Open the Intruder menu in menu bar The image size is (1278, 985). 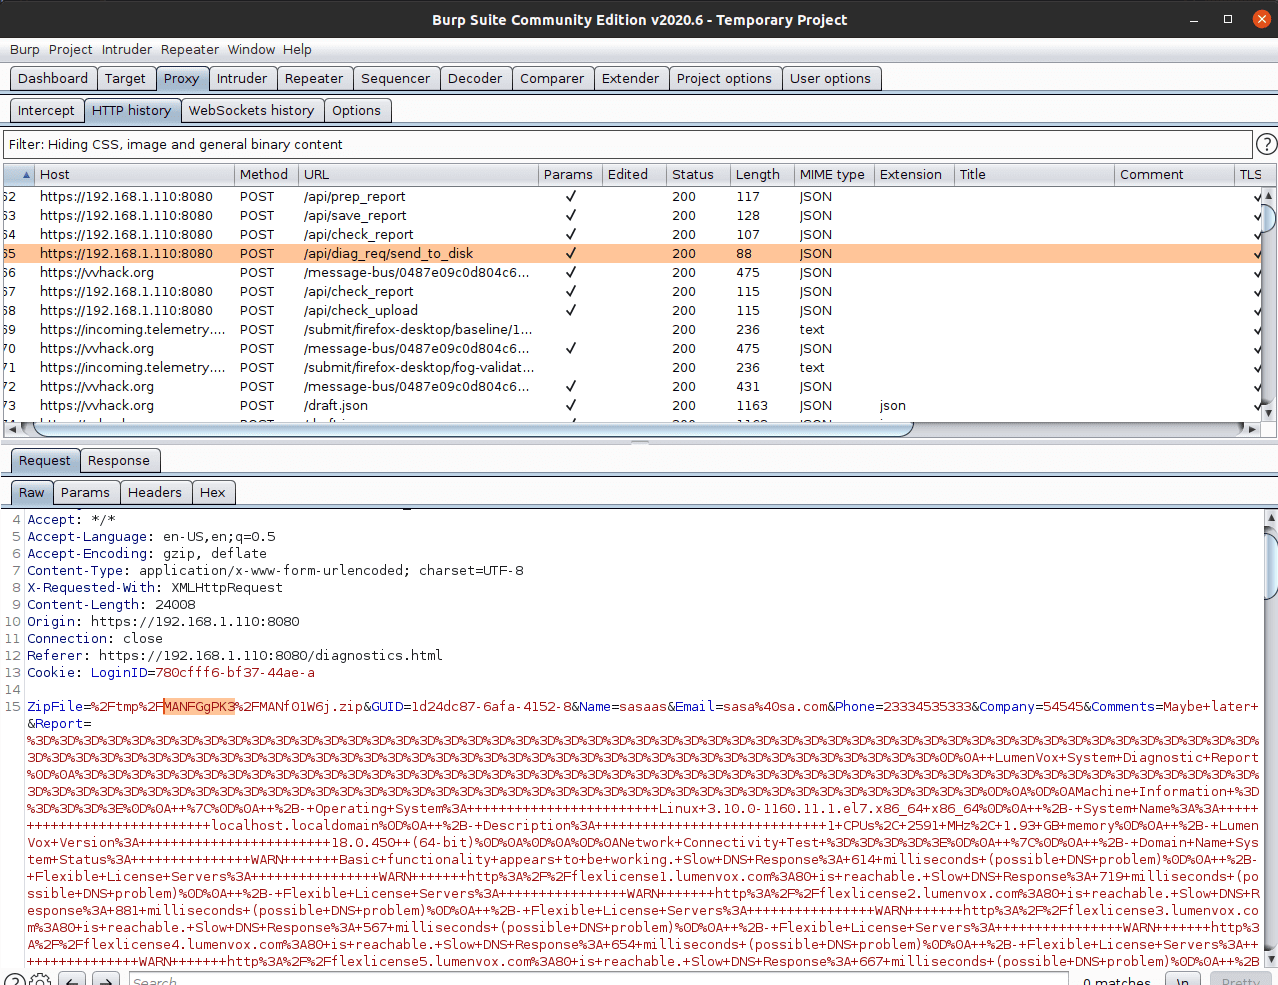tap(127, 49)
